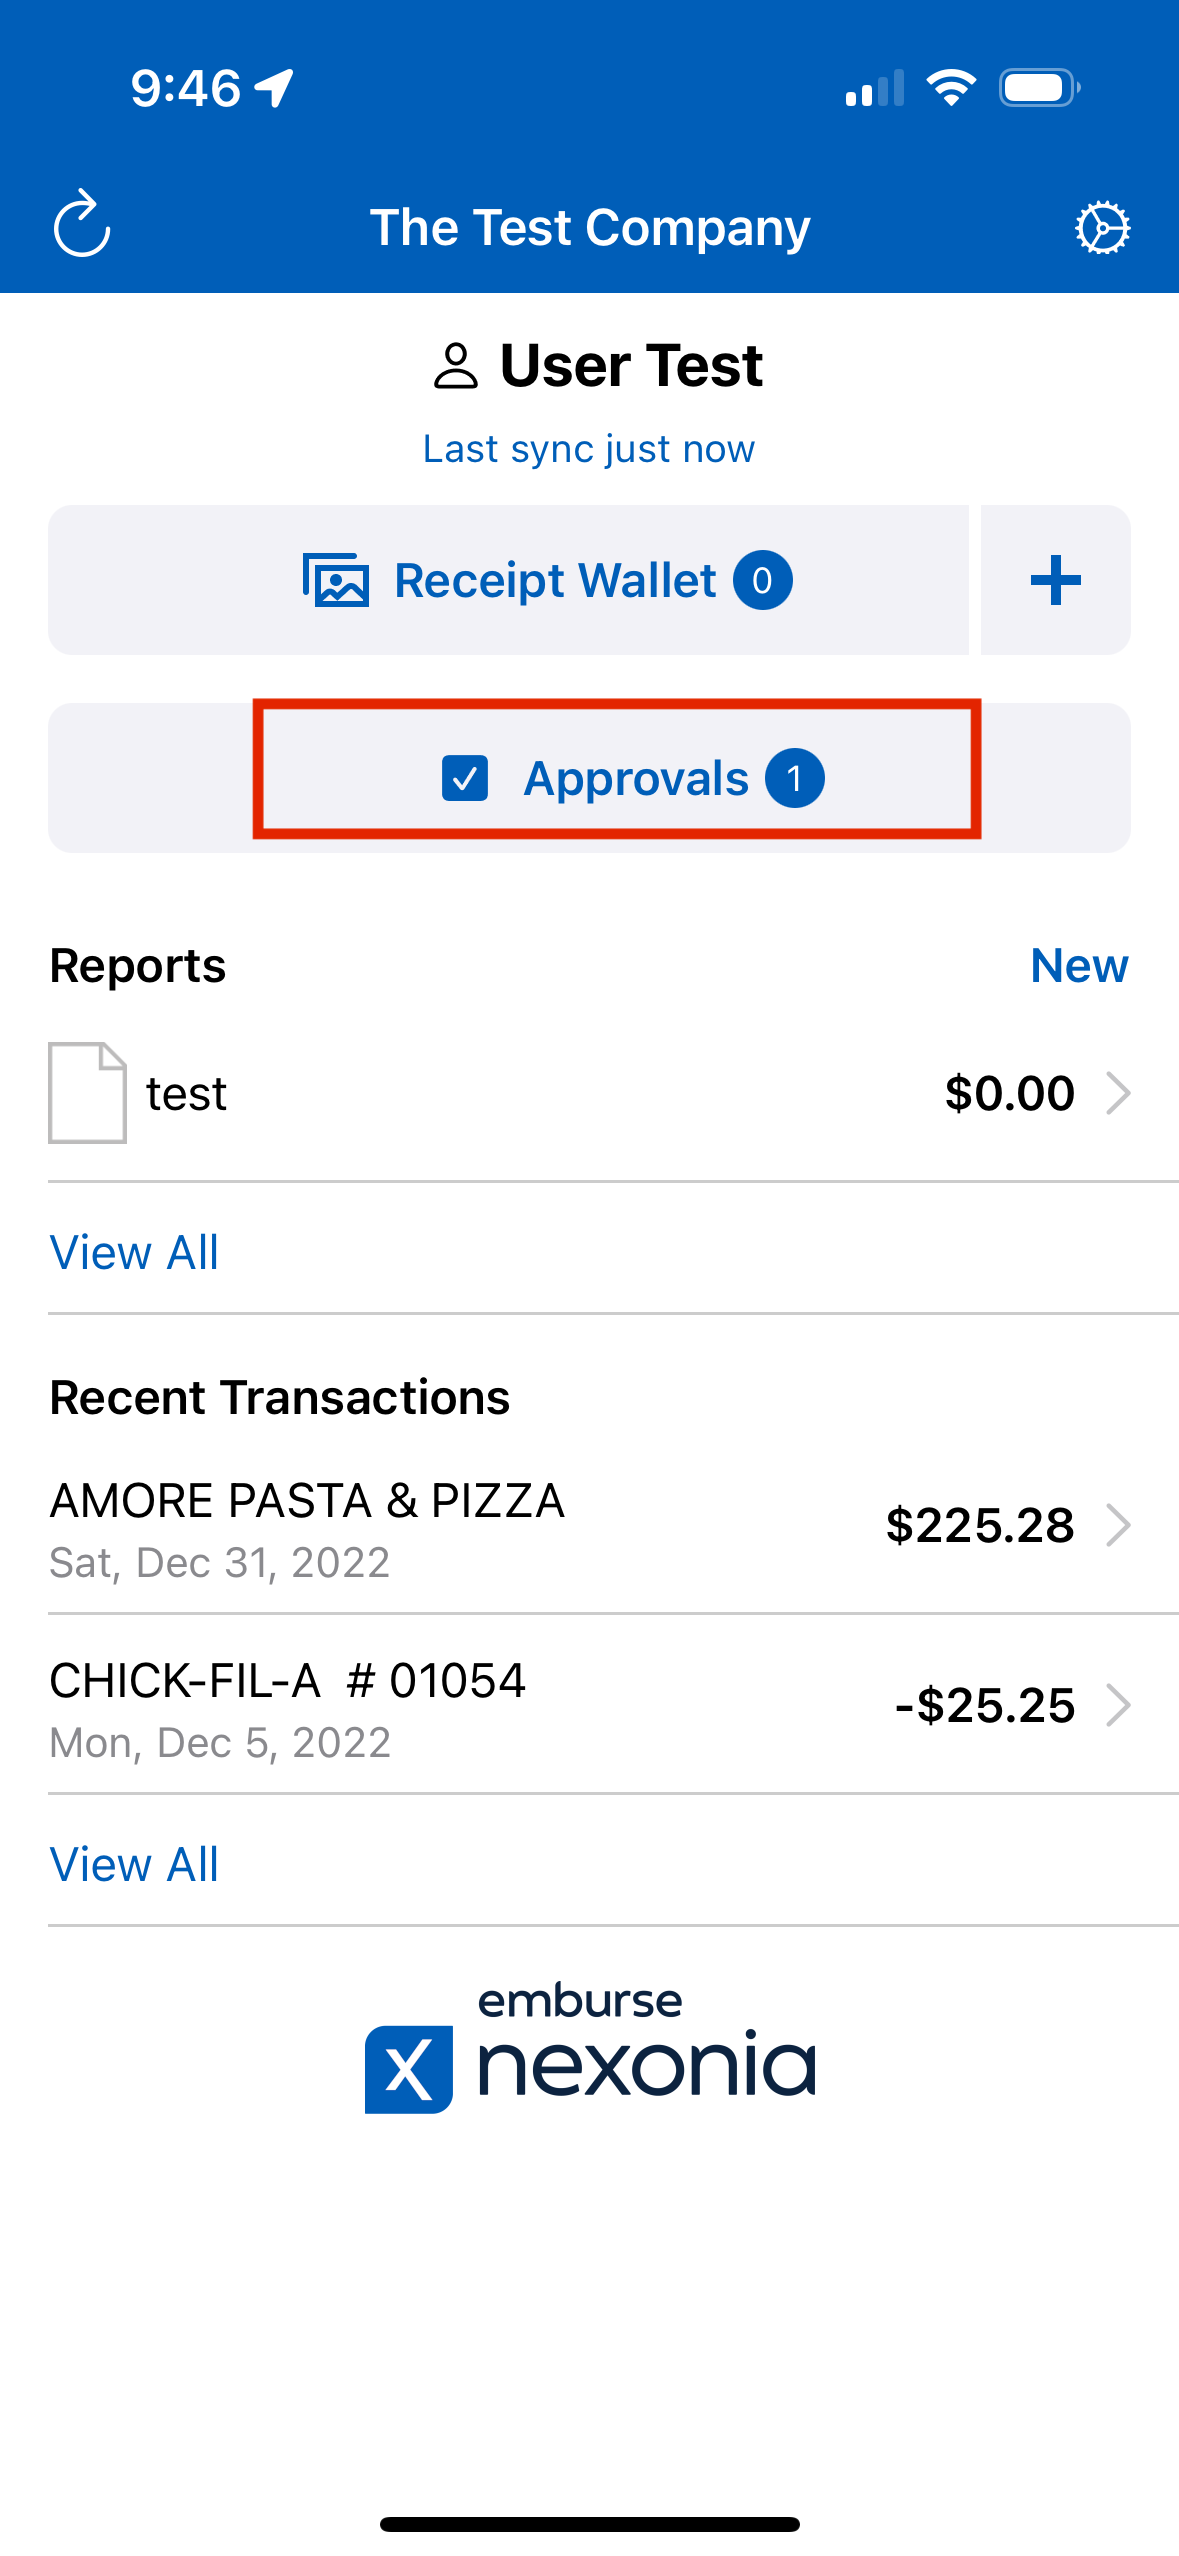1179x2556 pixels.
Task: Tap the Receipt Wallet count badge
Action: [763, 580]
